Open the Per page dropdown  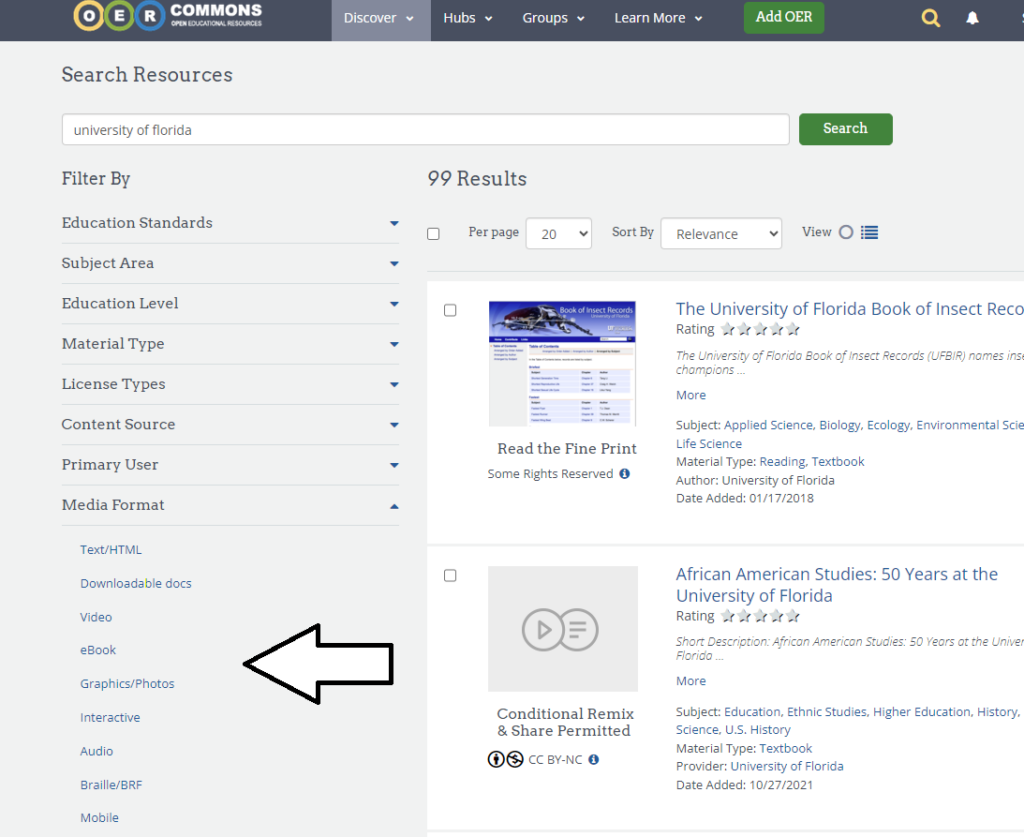coord(558,234)
